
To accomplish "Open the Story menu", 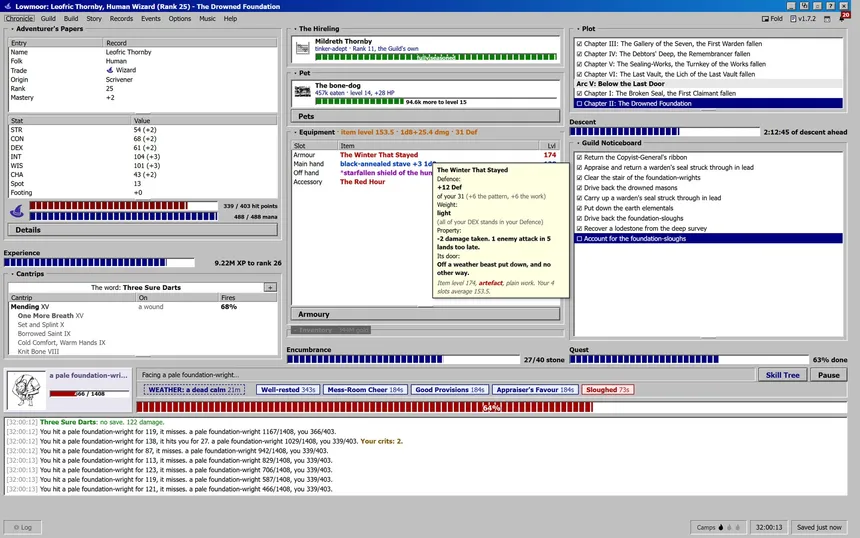I will pyautogui.click(x=94, y=19).
